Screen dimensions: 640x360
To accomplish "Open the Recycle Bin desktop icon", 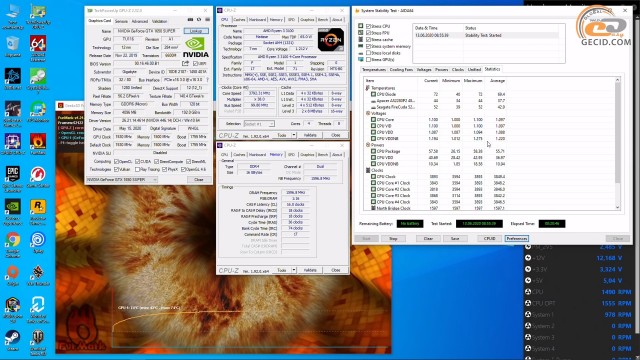I will click(13, 46).
